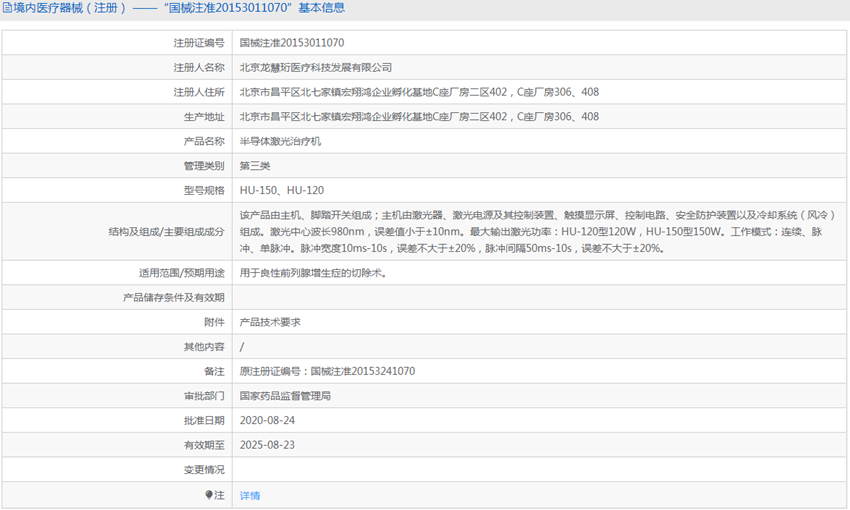Image resolution: width=850 pixels, height=510 pixels.
Task: Click the address value in 注册人住所 row
Action: click(x=419, y=92)
